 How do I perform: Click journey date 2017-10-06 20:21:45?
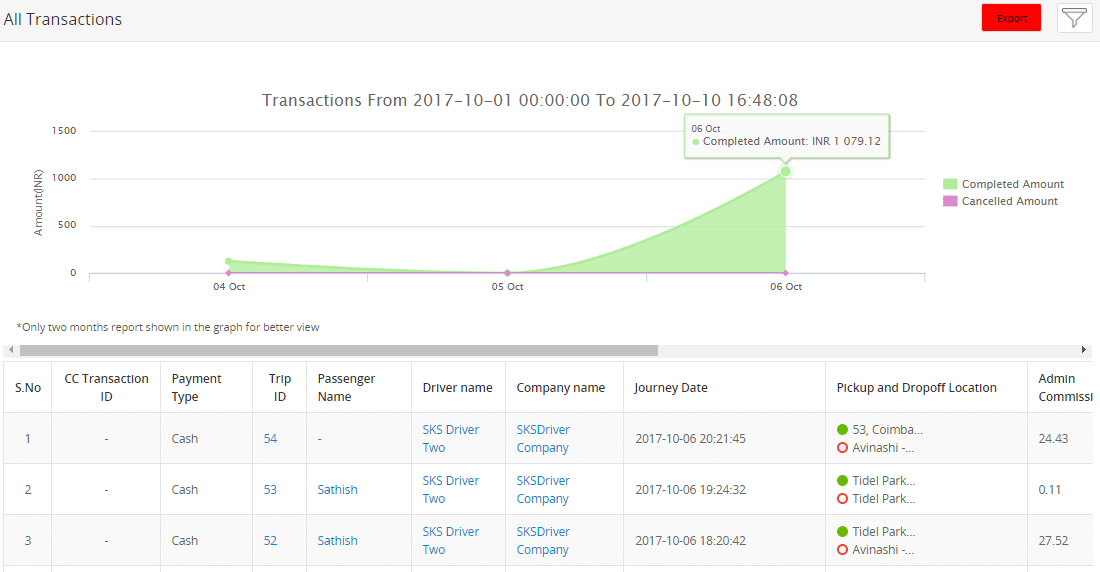(x=690, y=439)
